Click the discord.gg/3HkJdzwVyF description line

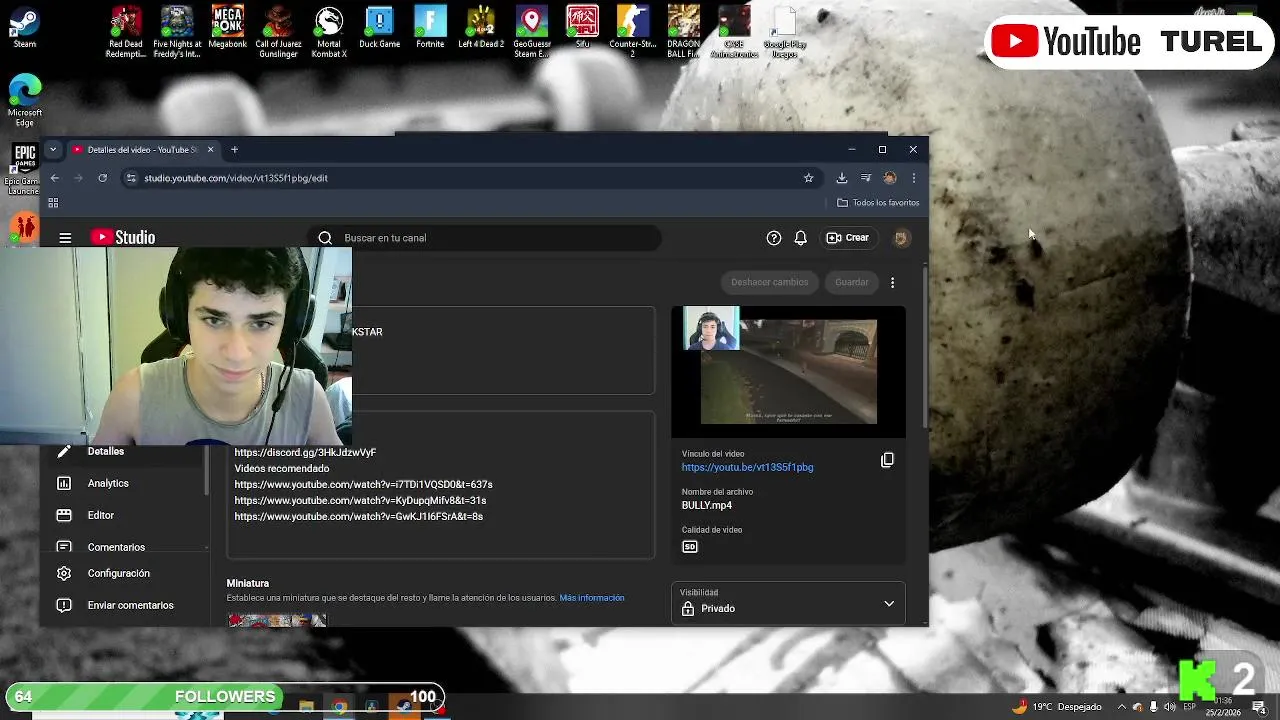[x=305, y=452]
